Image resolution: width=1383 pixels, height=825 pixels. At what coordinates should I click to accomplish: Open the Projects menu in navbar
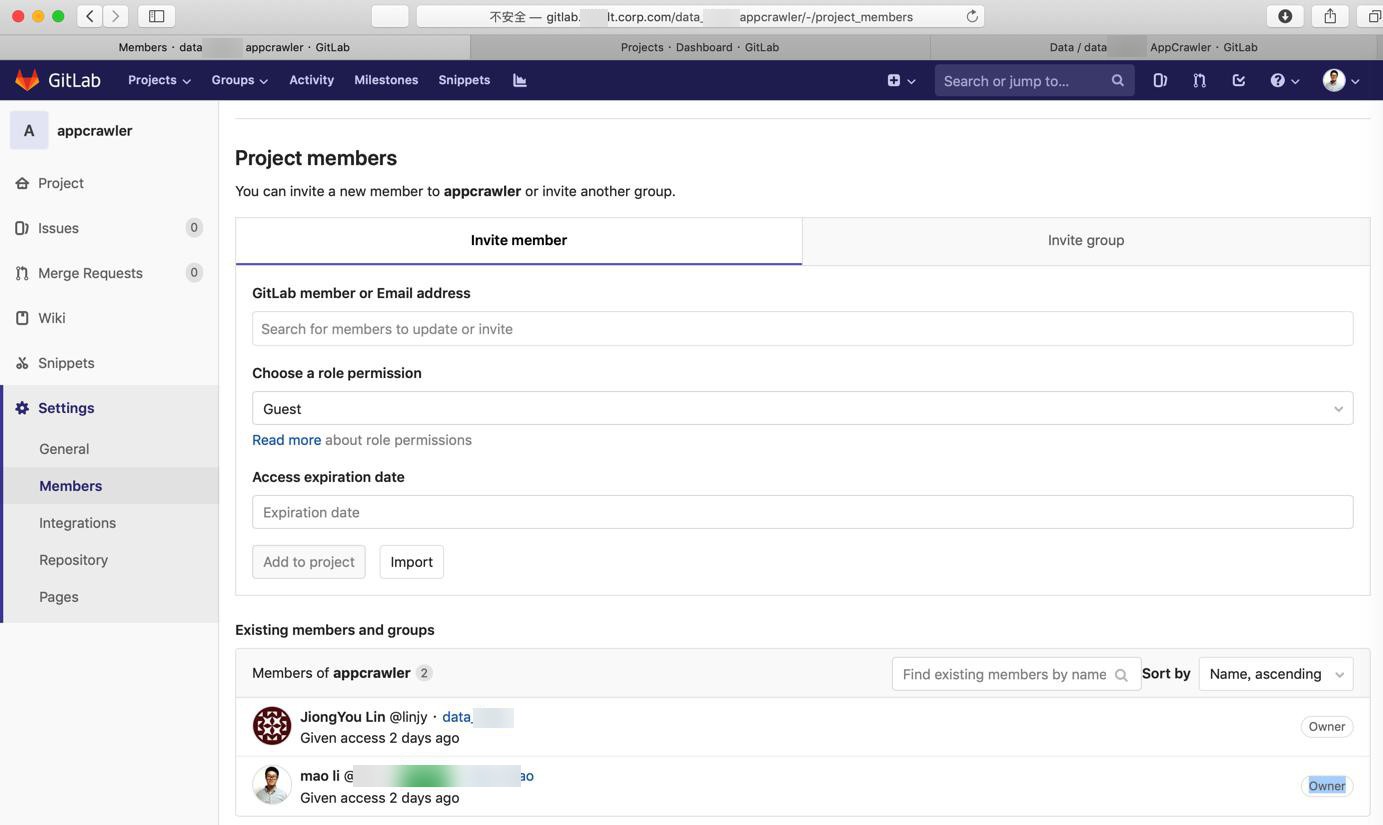[x=159, y=80]
